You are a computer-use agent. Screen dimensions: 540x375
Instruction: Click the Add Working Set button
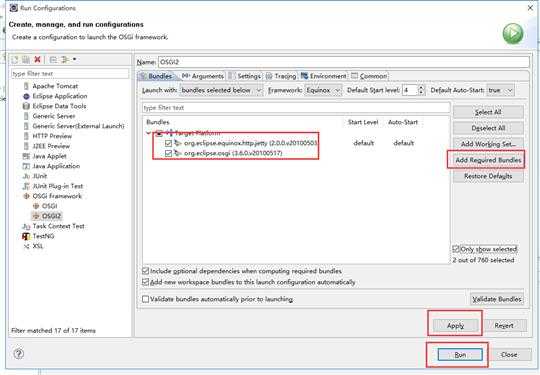488,144
